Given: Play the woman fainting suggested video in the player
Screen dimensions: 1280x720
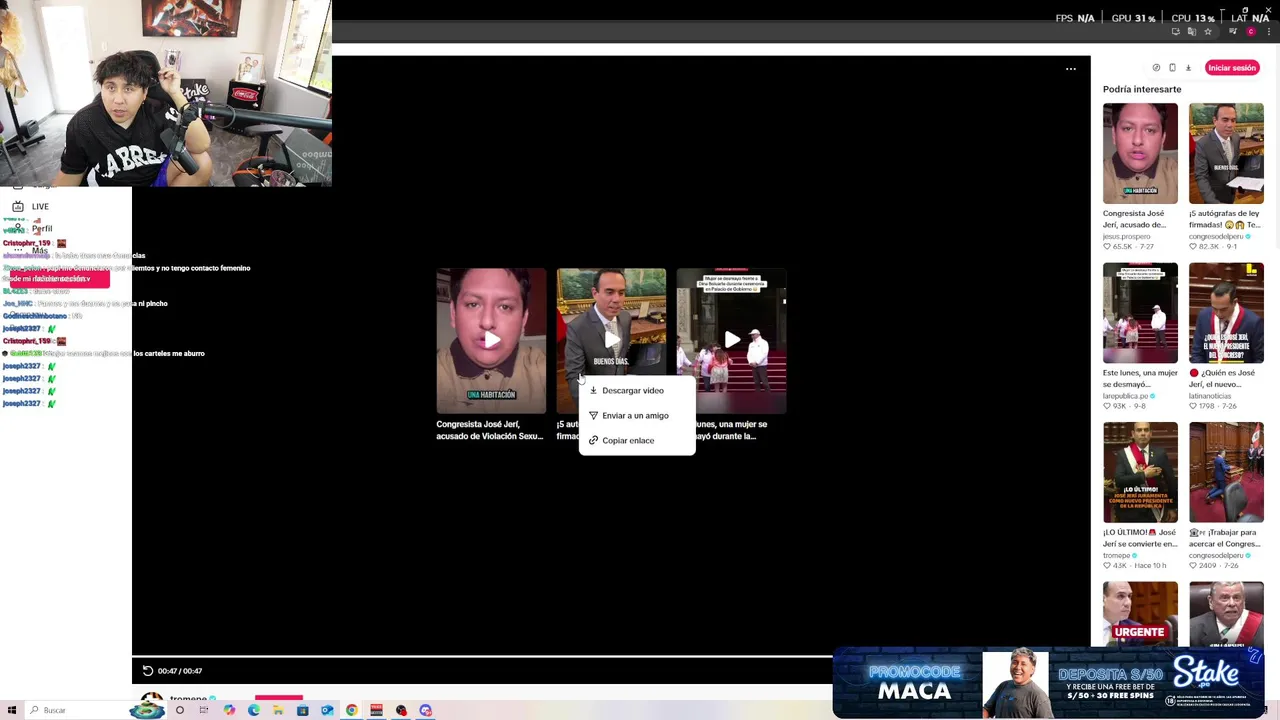Looking at the screenshot, I should [731, 341].
